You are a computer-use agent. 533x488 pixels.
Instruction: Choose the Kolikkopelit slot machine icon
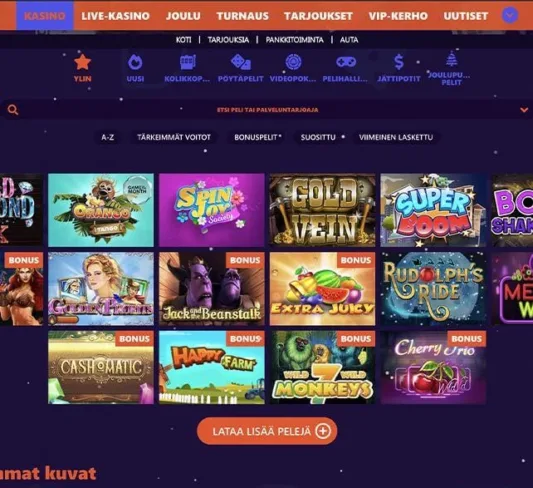(x=187, y=62)
